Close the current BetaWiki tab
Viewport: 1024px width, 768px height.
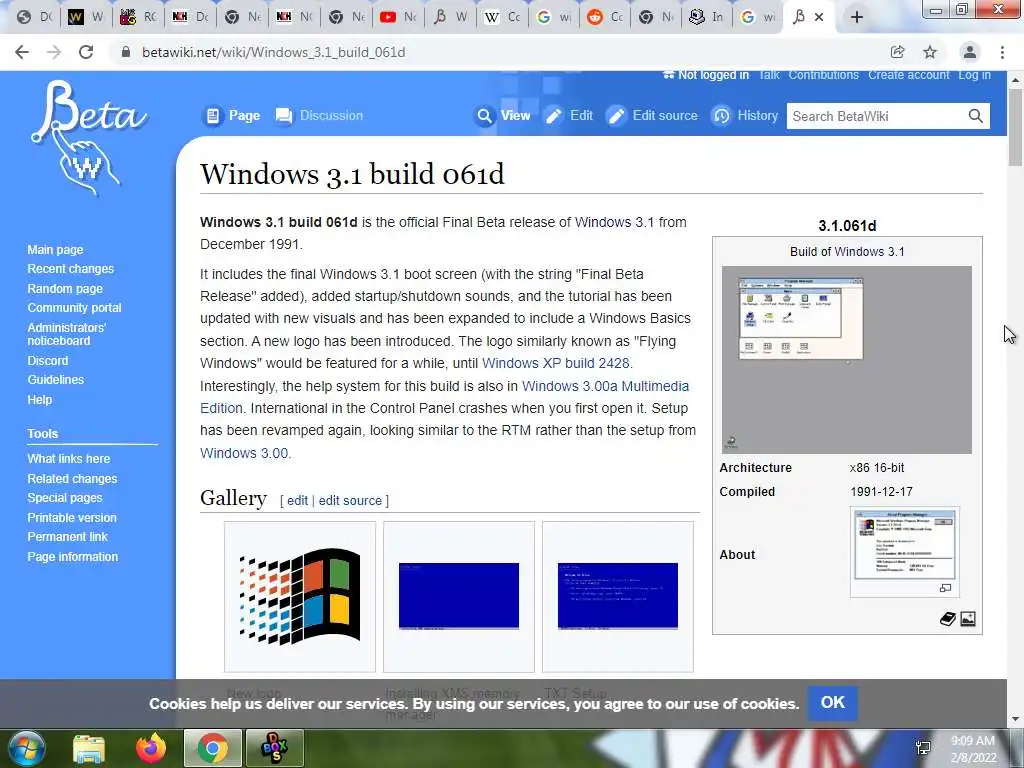pos(819,18)
